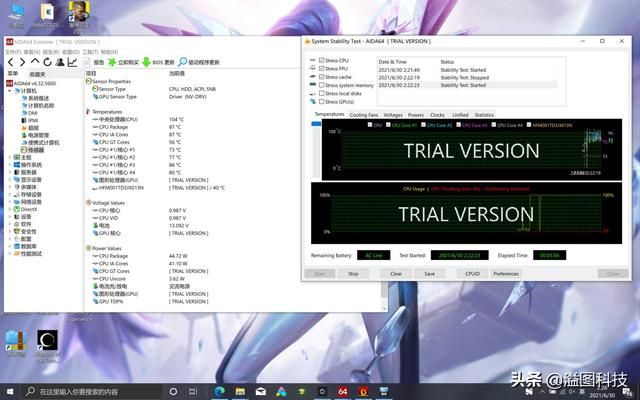Open Microsoft Edge from the taskbar
Image resolution: width=640 pixels, height=400 pixels.
[x=220, y=391]
